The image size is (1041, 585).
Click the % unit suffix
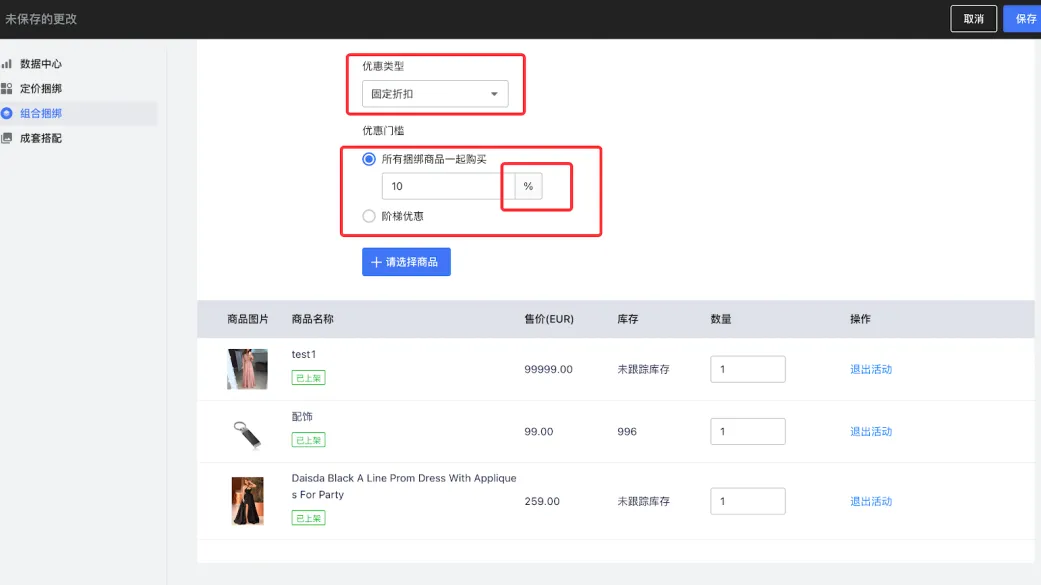point(528,186)
